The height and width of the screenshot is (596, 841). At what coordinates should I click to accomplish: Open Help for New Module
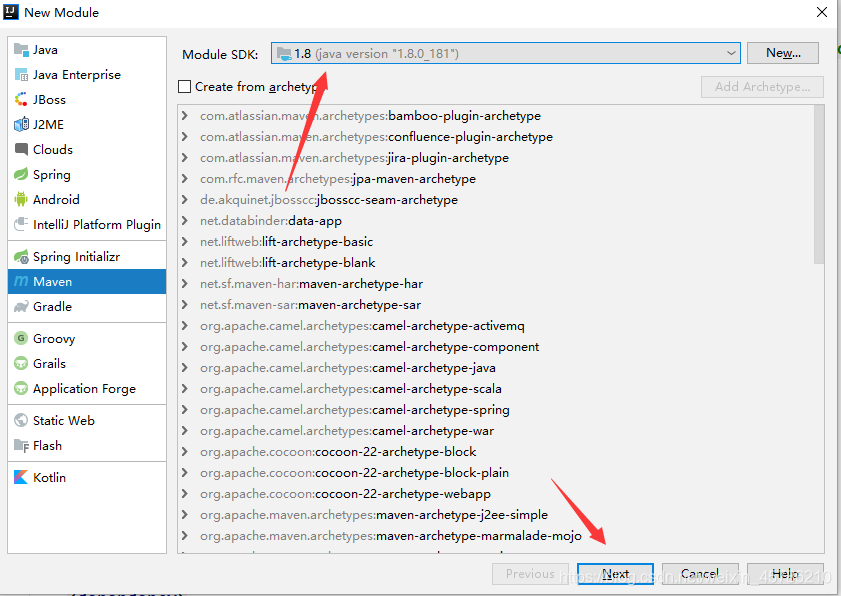(785, 573)
